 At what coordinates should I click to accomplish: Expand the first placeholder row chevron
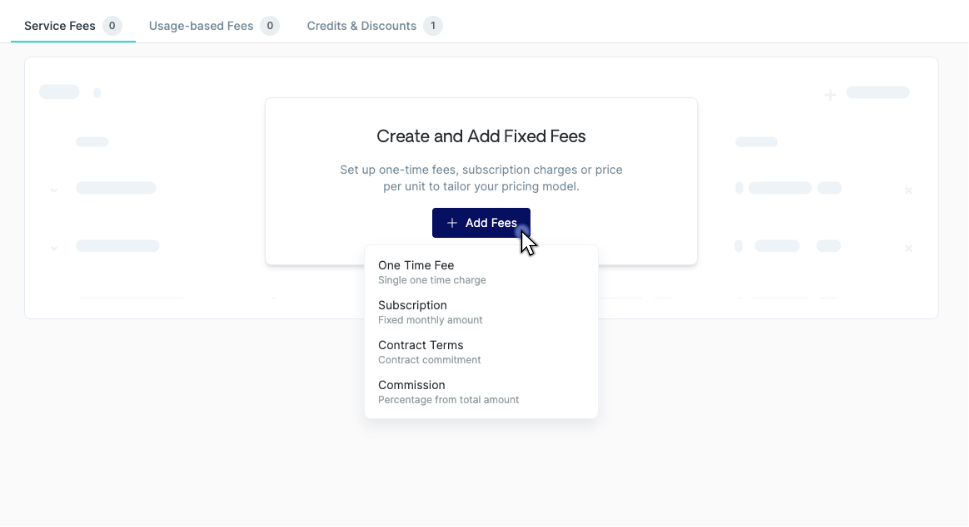pos(54,190)
